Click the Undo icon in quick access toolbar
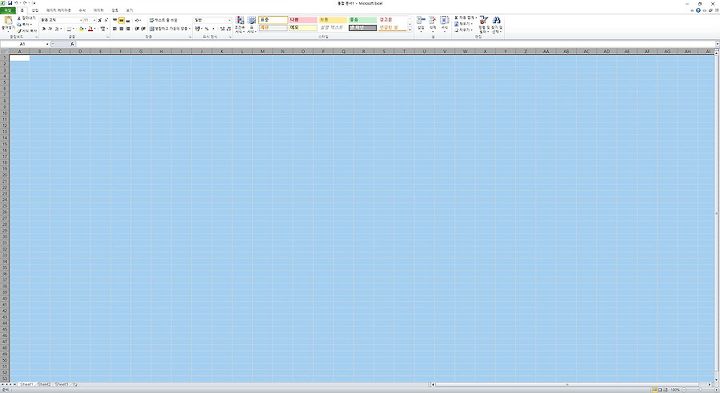This screenshot has height=393, width=720. (x=17, y=3)
